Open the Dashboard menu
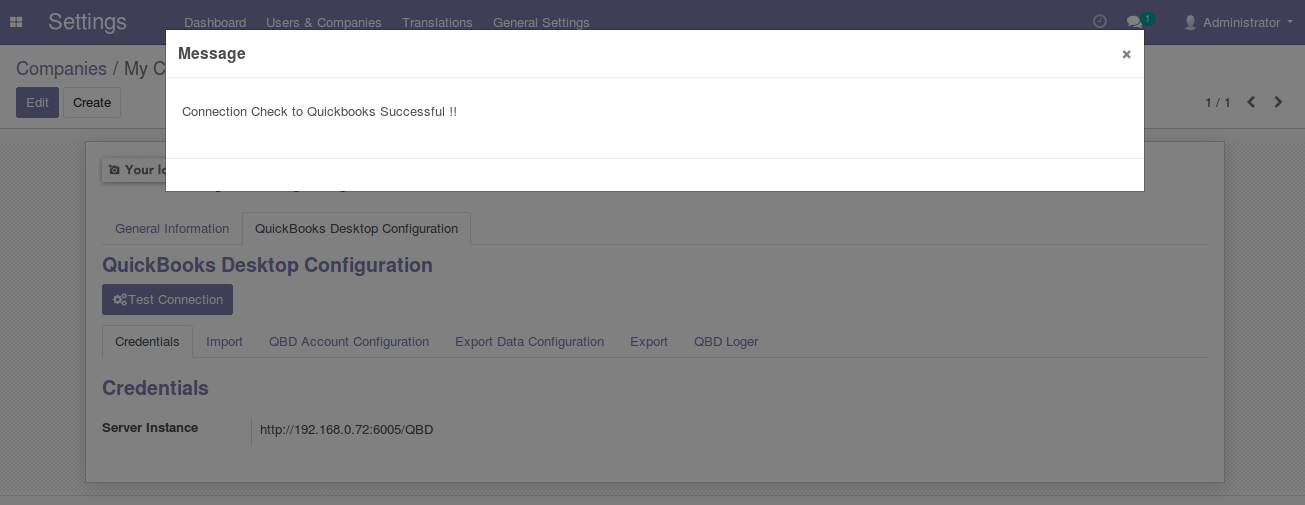Screen dimensions: 1305x505 click(x=215, y=22)
